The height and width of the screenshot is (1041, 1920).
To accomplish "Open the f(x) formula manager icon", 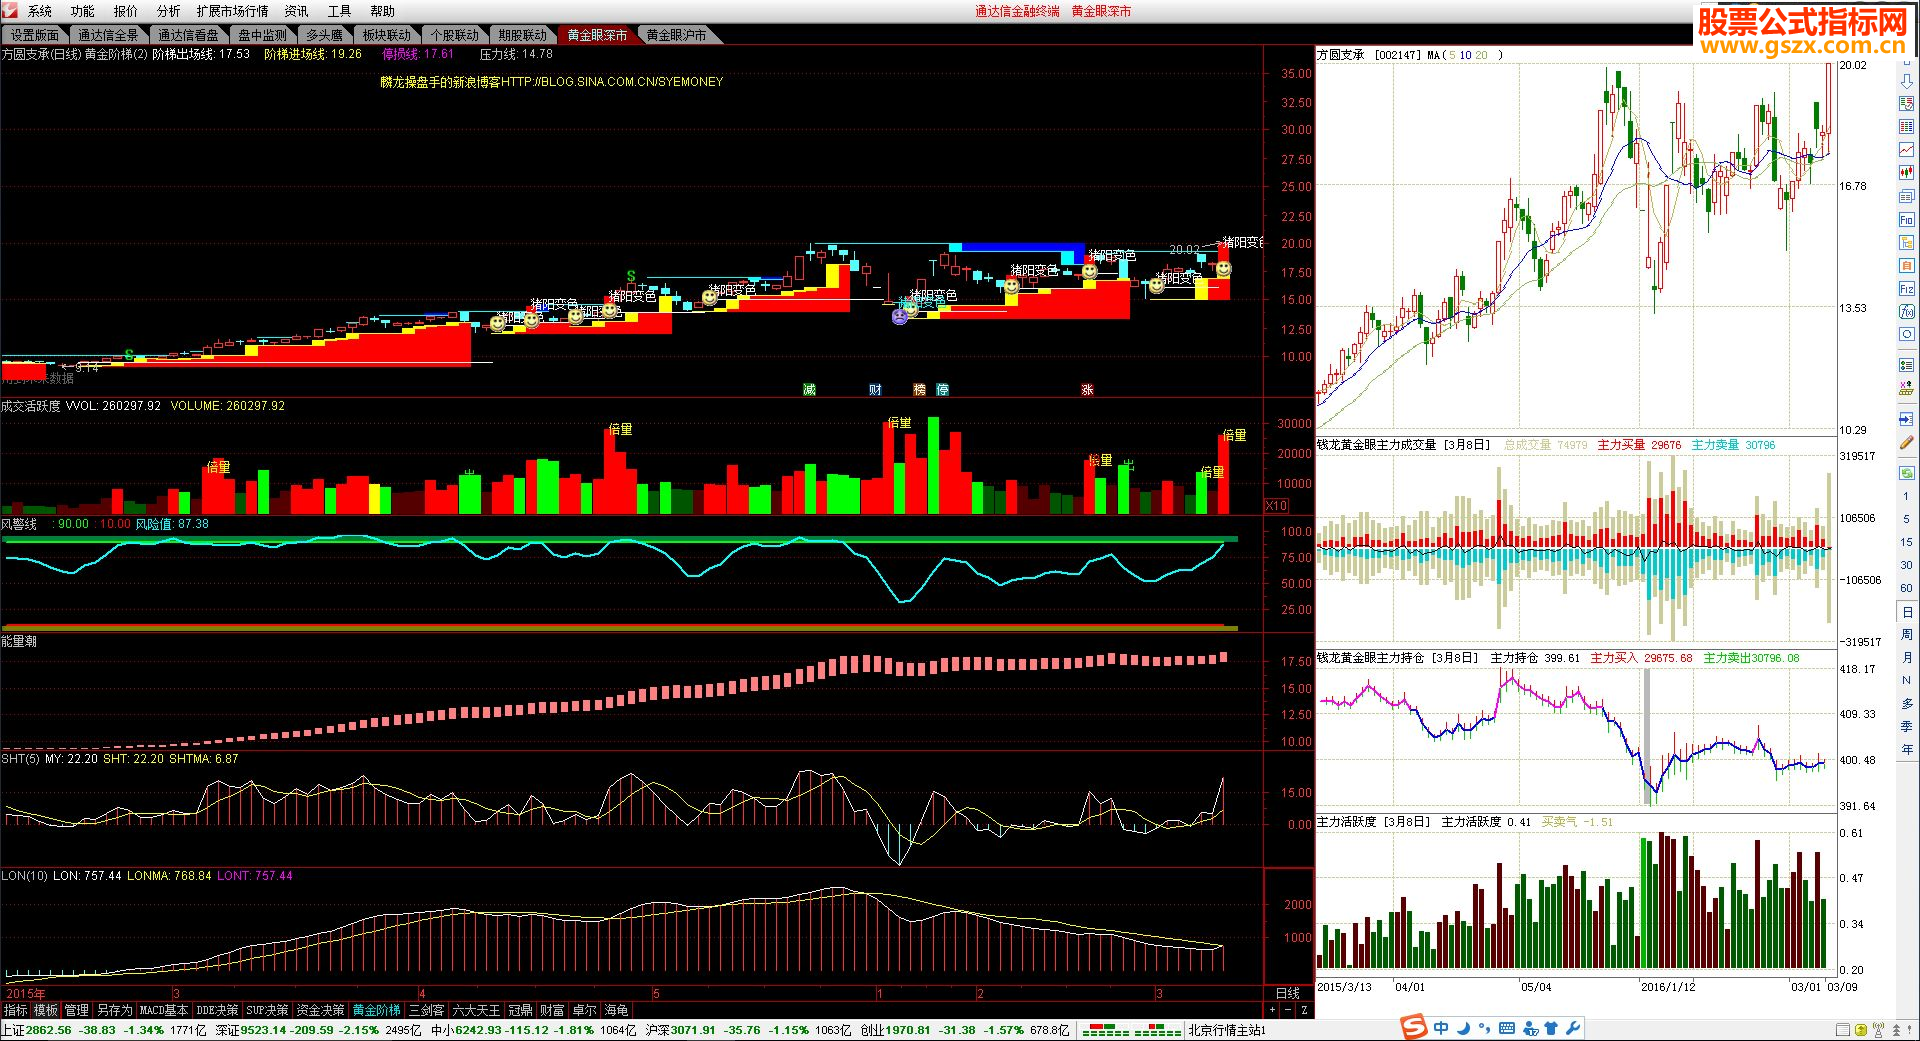I will pyautogui.click(x=1906, y=312).
